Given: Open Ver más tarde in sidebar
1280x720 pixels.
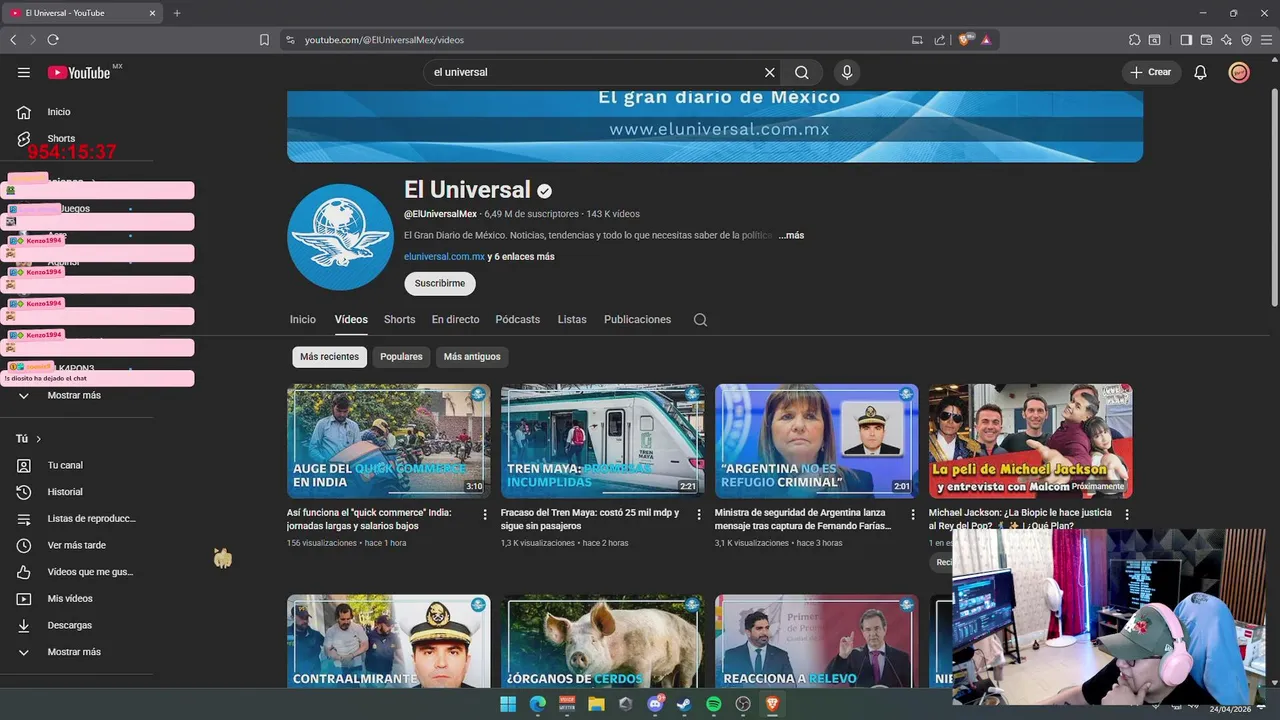Looking at the screenshot, I should click(x=76, y=546).
